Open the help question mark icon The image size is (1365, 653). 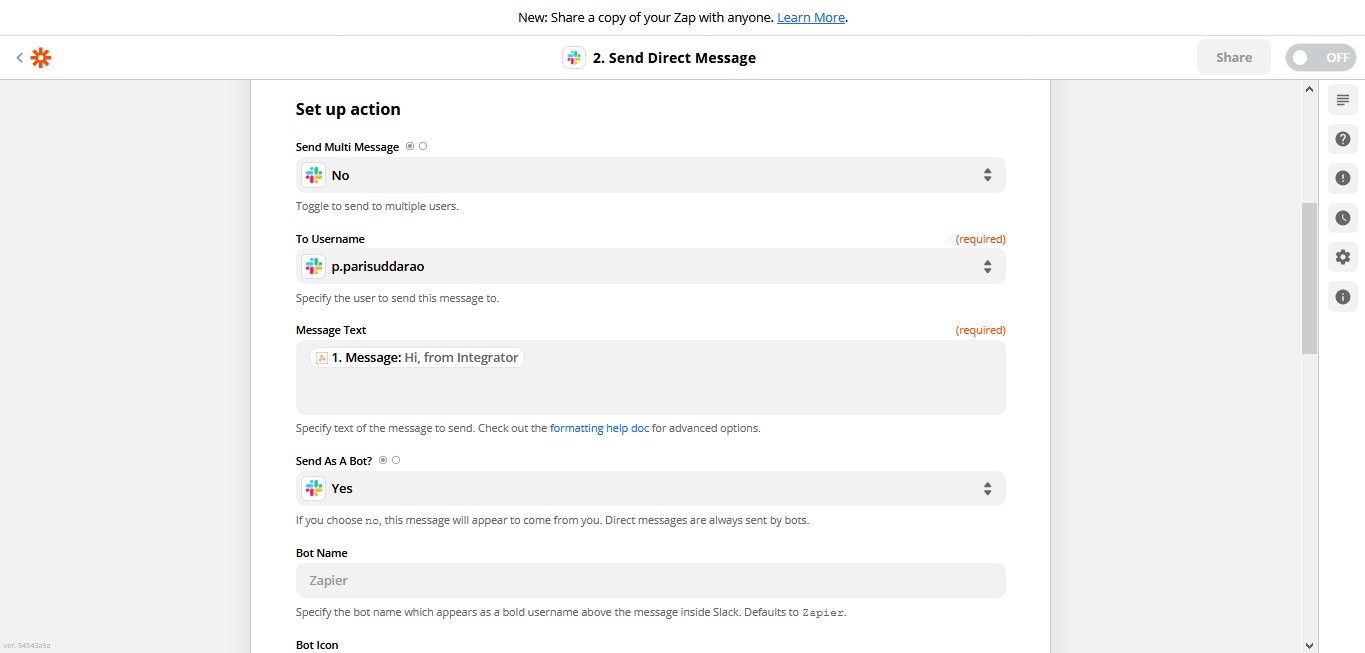coord(1343,139)
